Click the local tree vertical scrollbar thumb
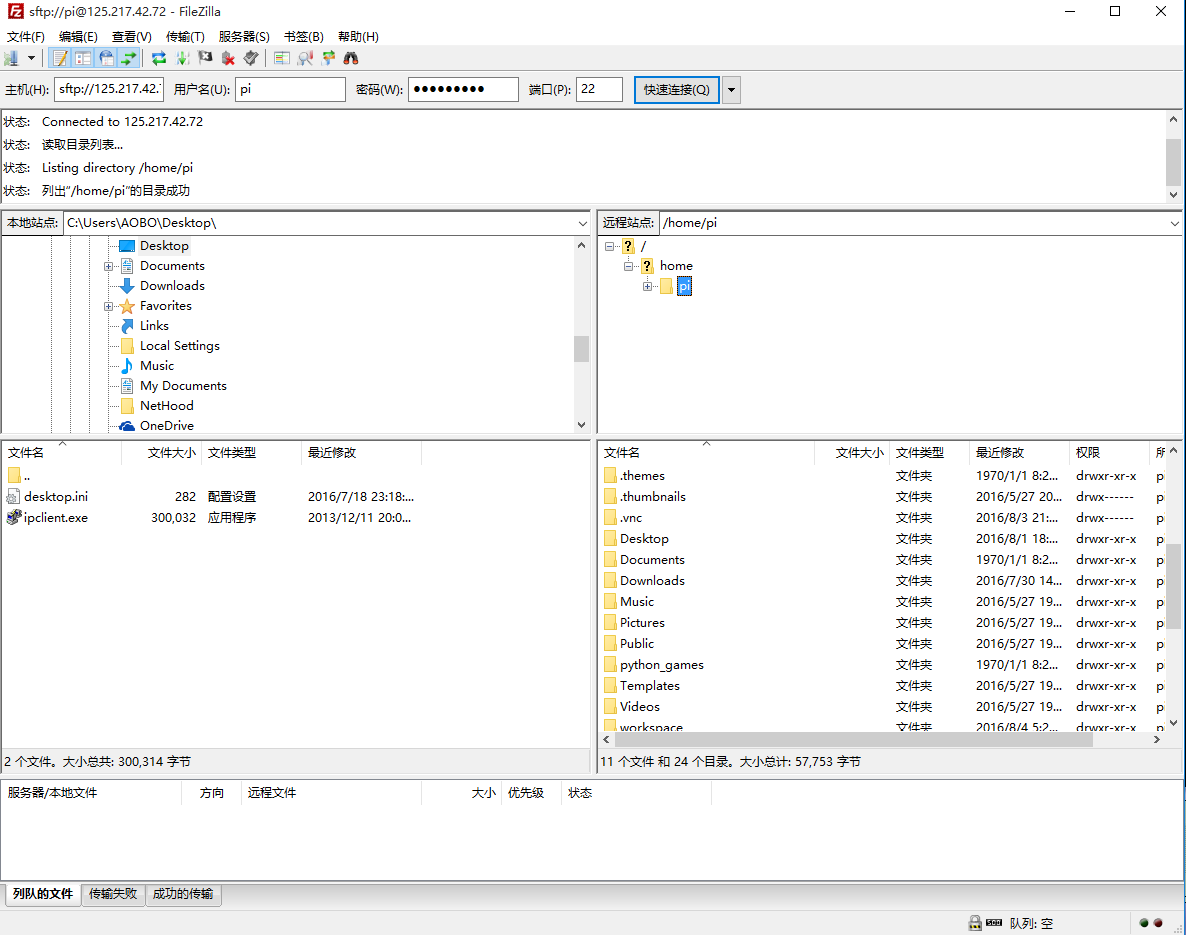Viewport: 1186px width, 935px height. (x=581, y=349)
